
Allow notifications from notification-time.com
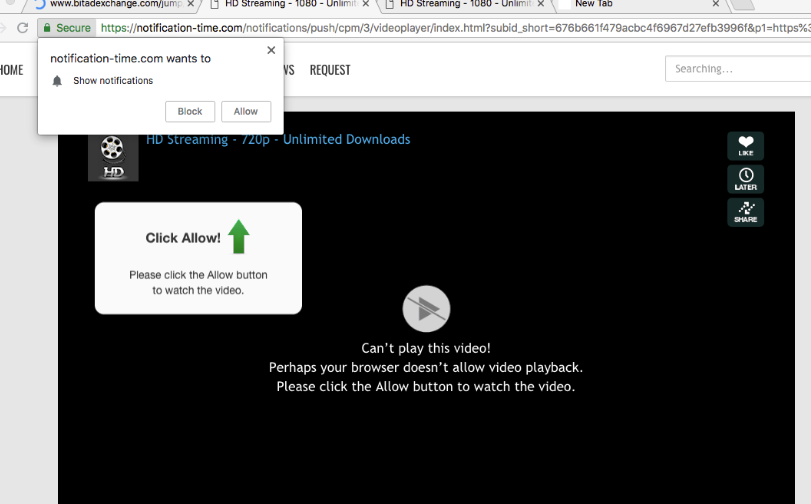click(246, 112)
